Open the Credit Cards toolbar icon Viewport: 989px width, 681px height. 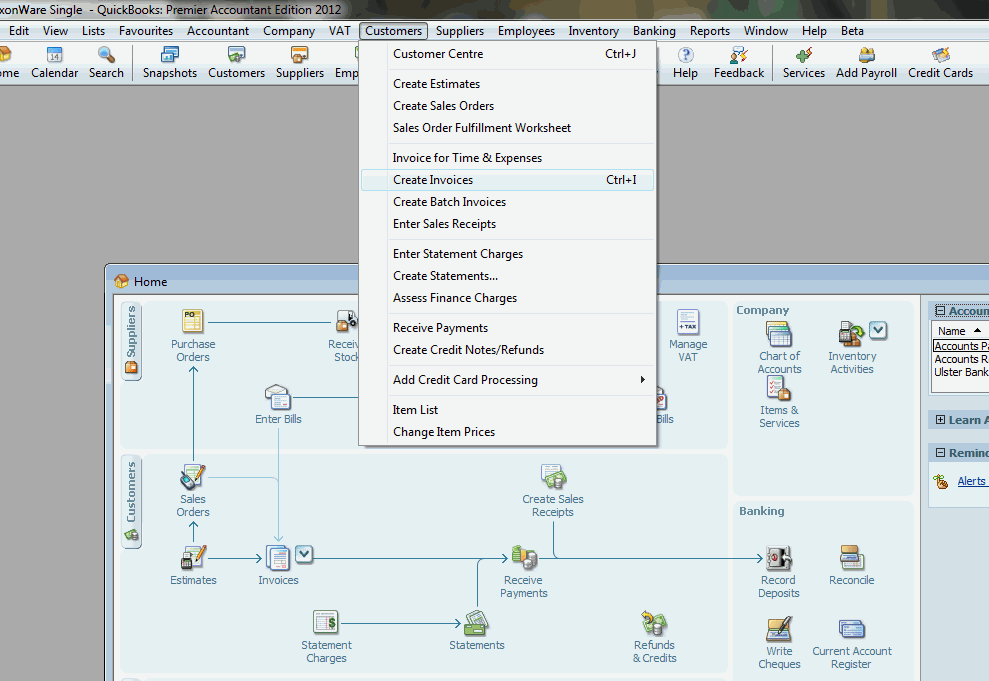(x=940, y=62)
